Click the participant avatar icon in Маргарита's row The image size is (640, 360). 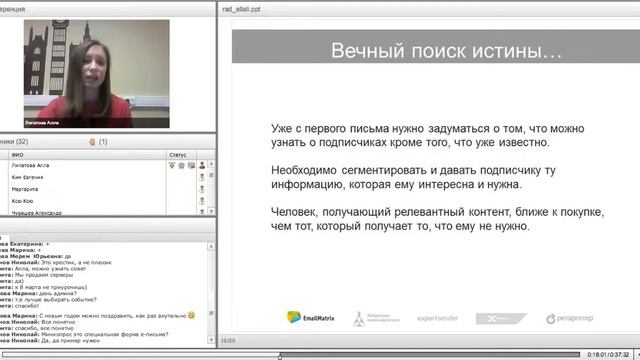point(202,189)
